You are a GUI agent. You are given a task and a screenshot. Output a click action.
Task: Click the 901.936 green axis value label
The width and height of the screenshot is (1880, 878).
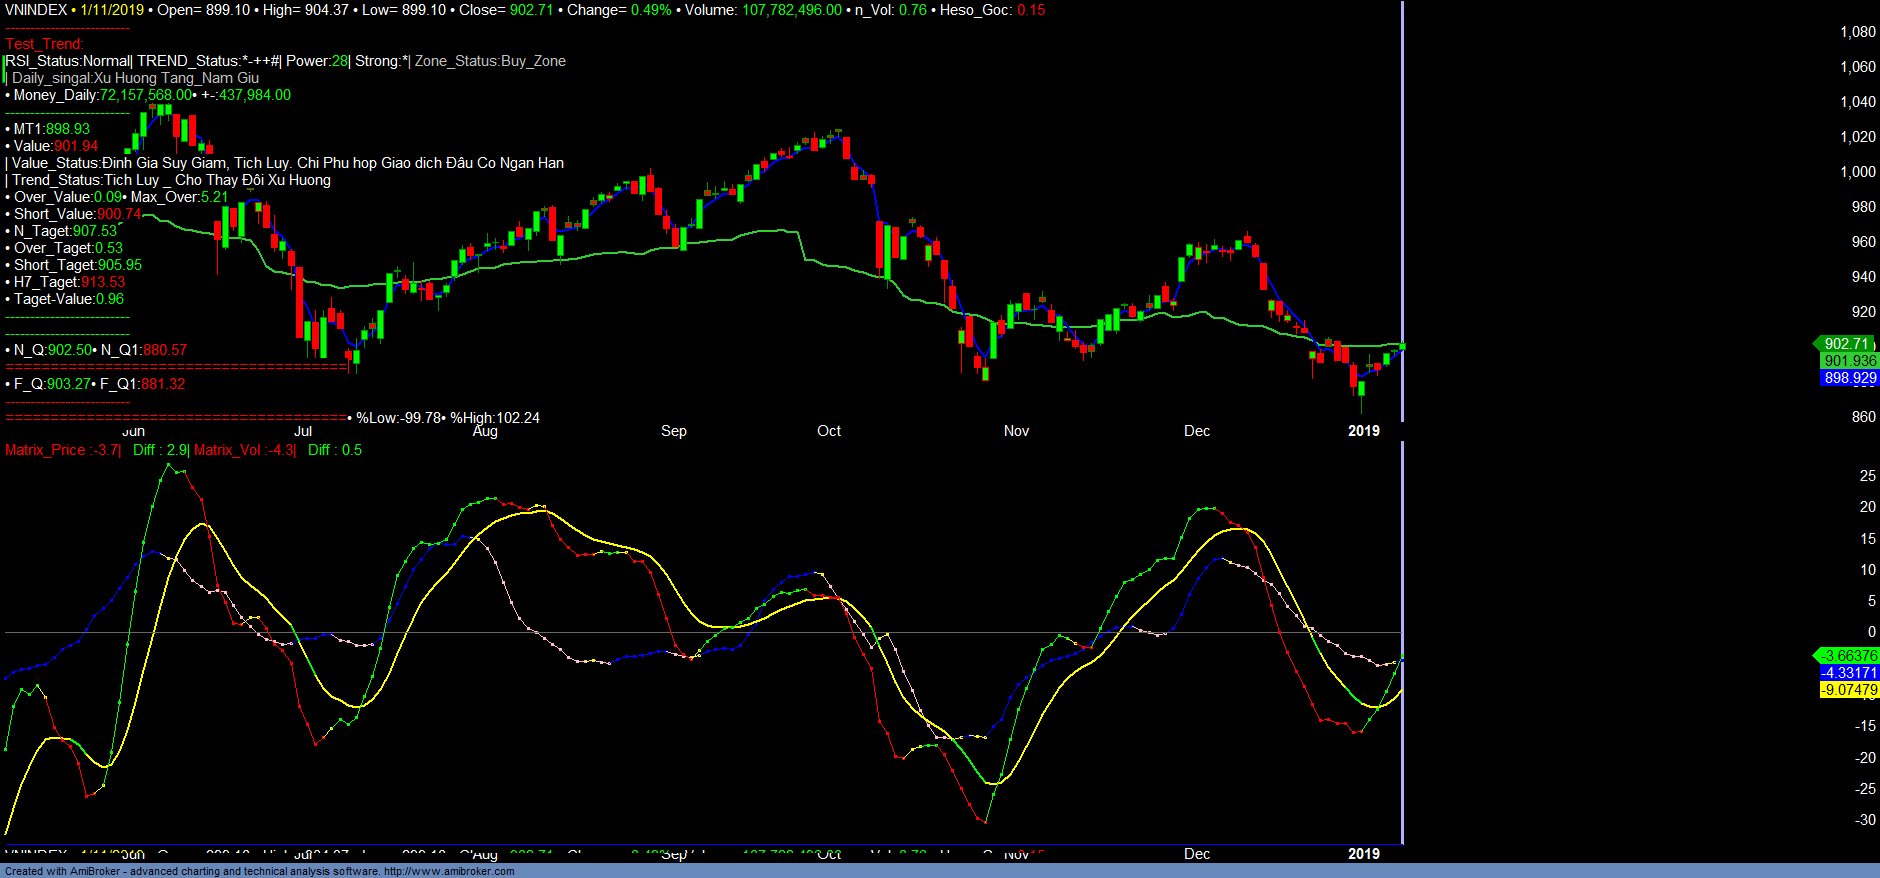1850,361
